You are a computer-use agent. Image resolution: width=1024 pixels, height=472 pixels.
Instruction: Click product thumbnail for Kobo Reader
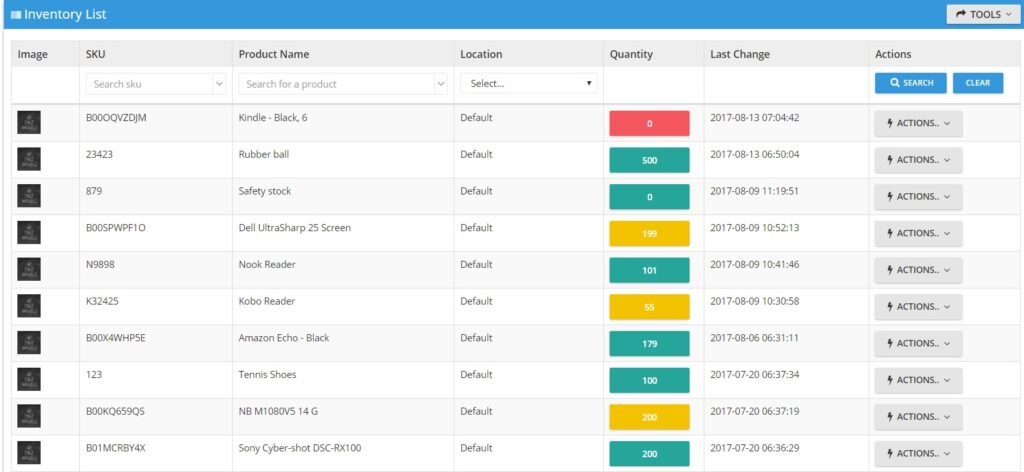(29, 306)
